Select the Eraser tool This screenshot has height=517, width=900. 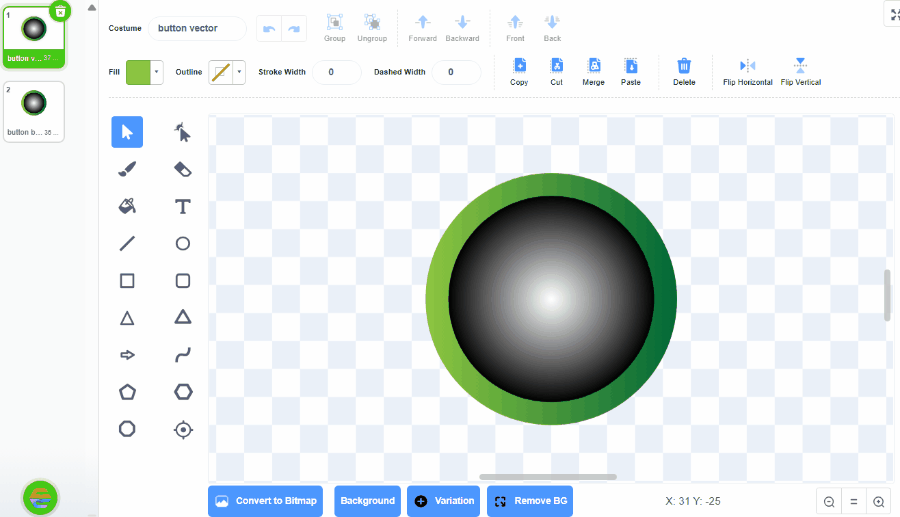pyautogui.click(x=182, y=169)
